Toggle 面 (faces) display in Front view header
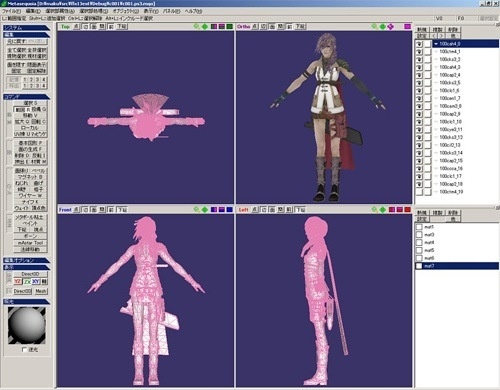500x390 pixels. tap(94, 209)
